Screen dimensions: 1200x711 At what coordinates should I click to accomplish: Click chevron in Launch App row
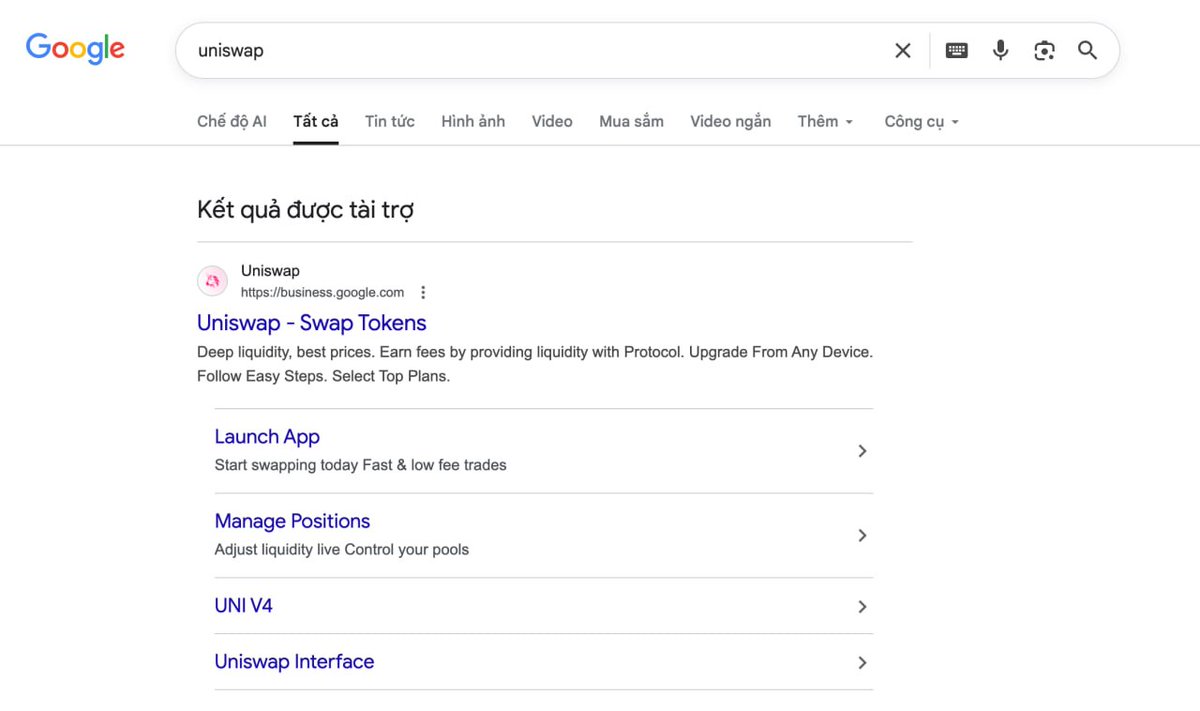pos(862,451)
